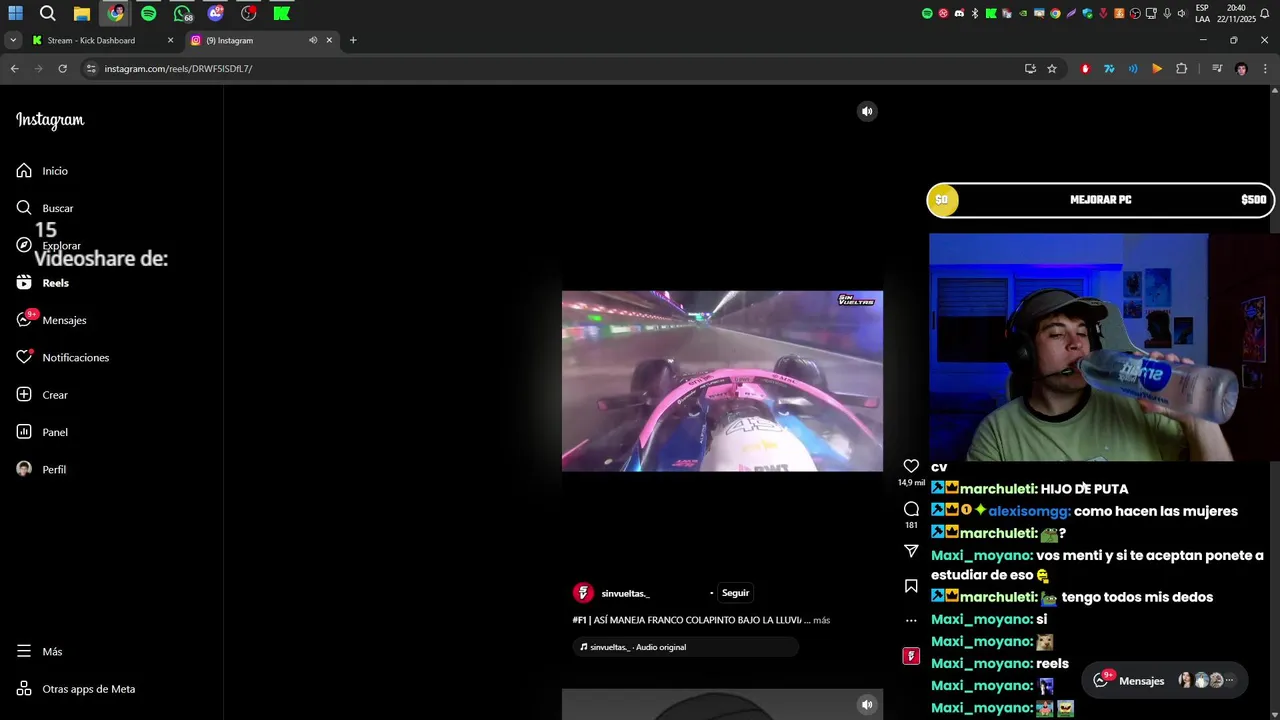This screenshot has width=1280, height=720.
Task: Close the Kick Dashboard tab
Action: pyautogui.click(x=170, y=40)
